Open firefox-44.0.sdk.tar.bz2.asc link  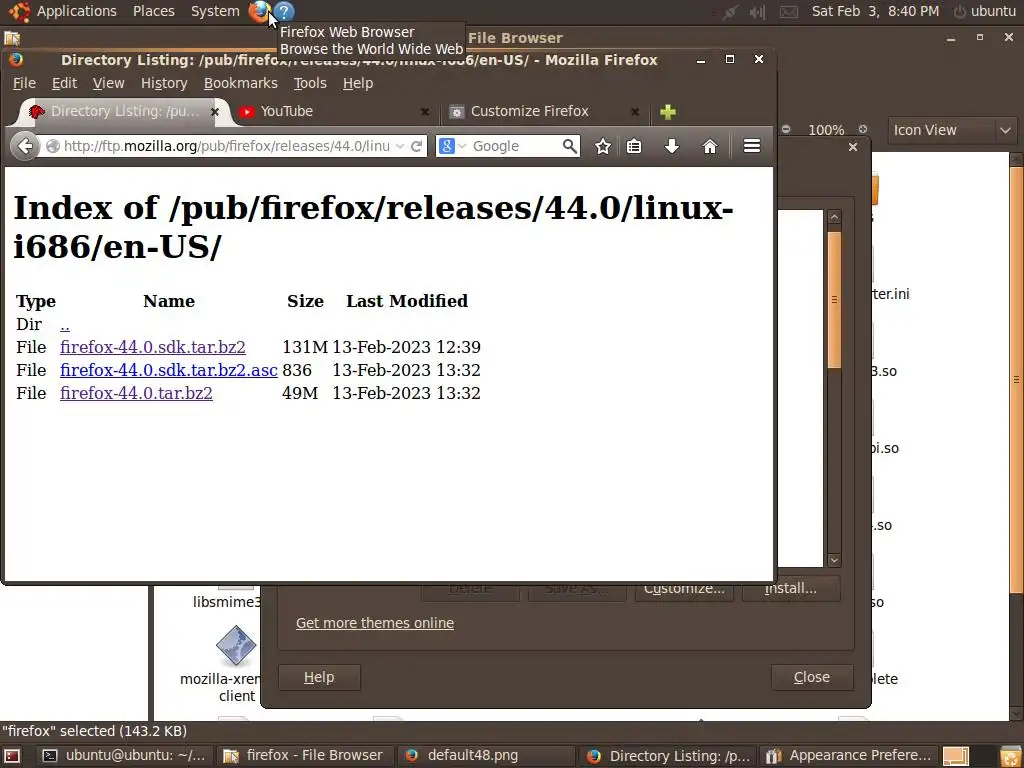(168, 370)
